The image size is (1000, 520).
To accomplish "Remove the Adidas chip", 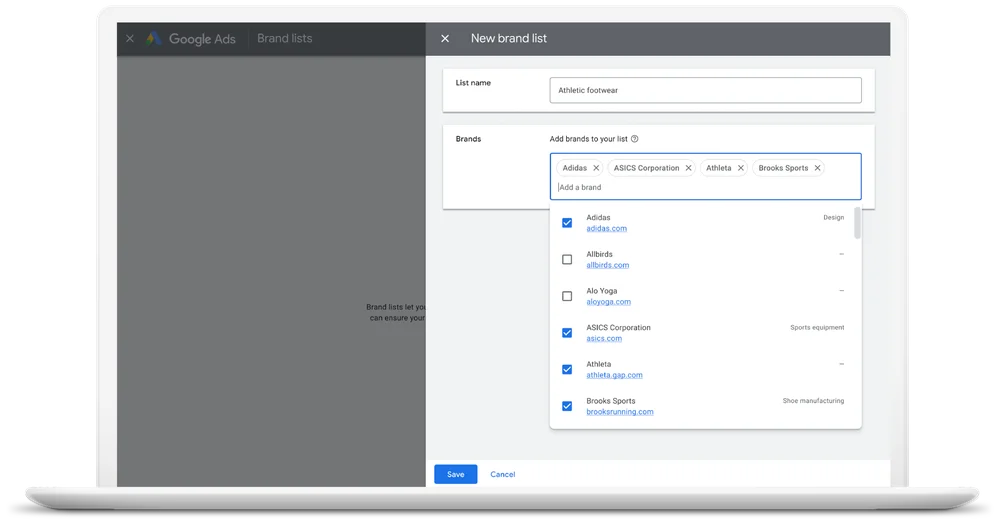I will point(596,168).
